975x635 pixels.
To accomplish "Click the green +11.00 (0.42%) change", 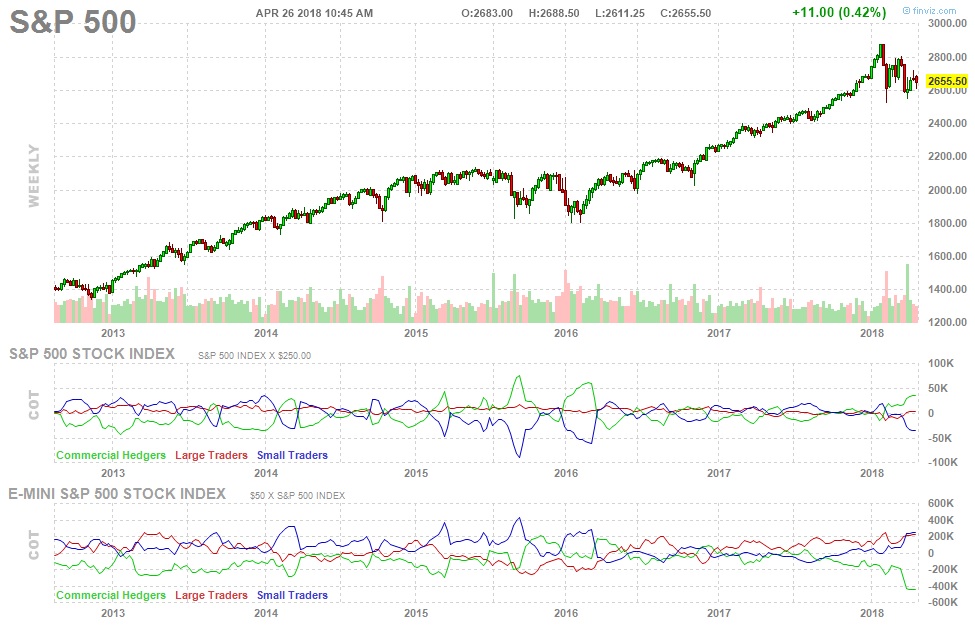I will tap(839, 12).
